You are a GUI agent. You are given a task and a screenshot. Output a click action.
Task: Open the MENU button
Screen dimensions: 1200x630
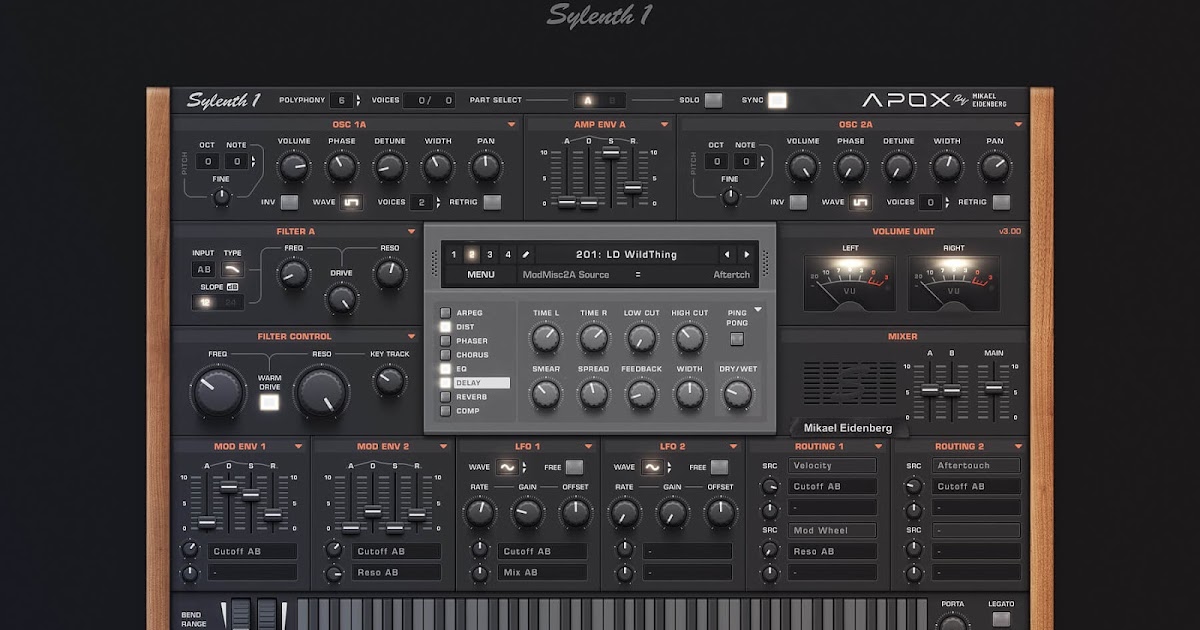tap(480, 275)
